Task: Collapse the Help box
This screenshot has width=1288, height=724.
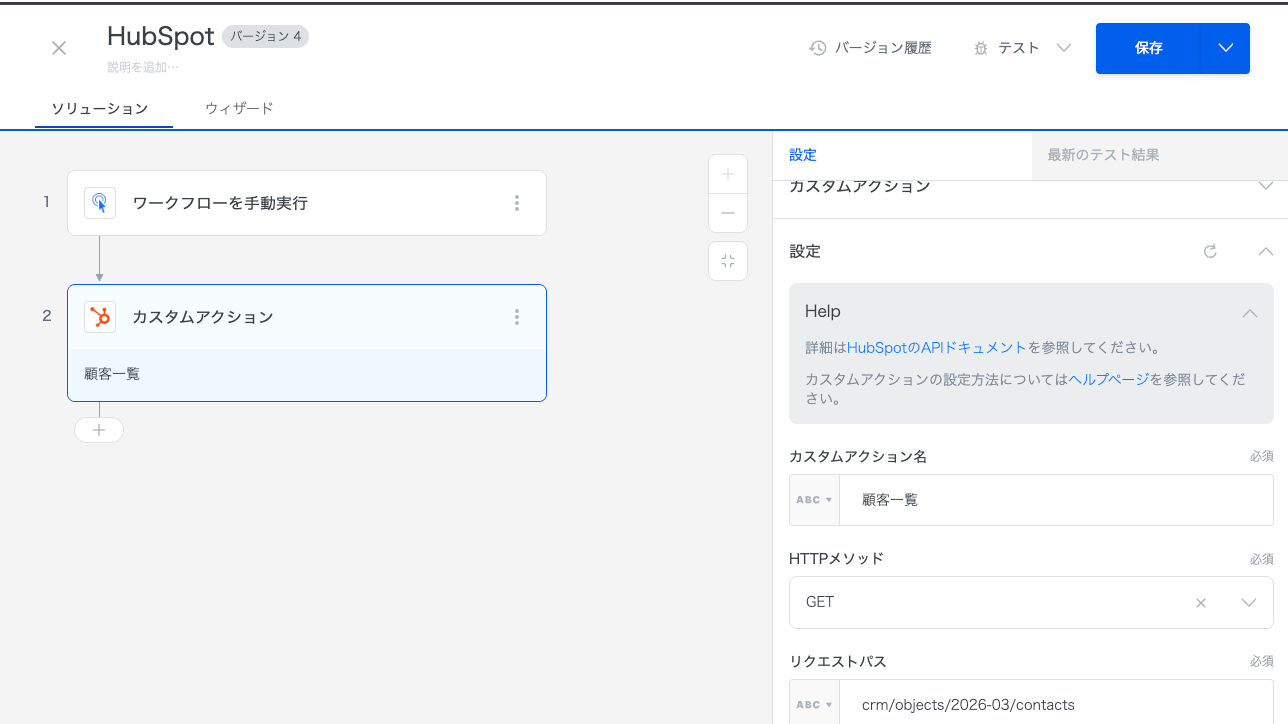Action: [1250, 313]
